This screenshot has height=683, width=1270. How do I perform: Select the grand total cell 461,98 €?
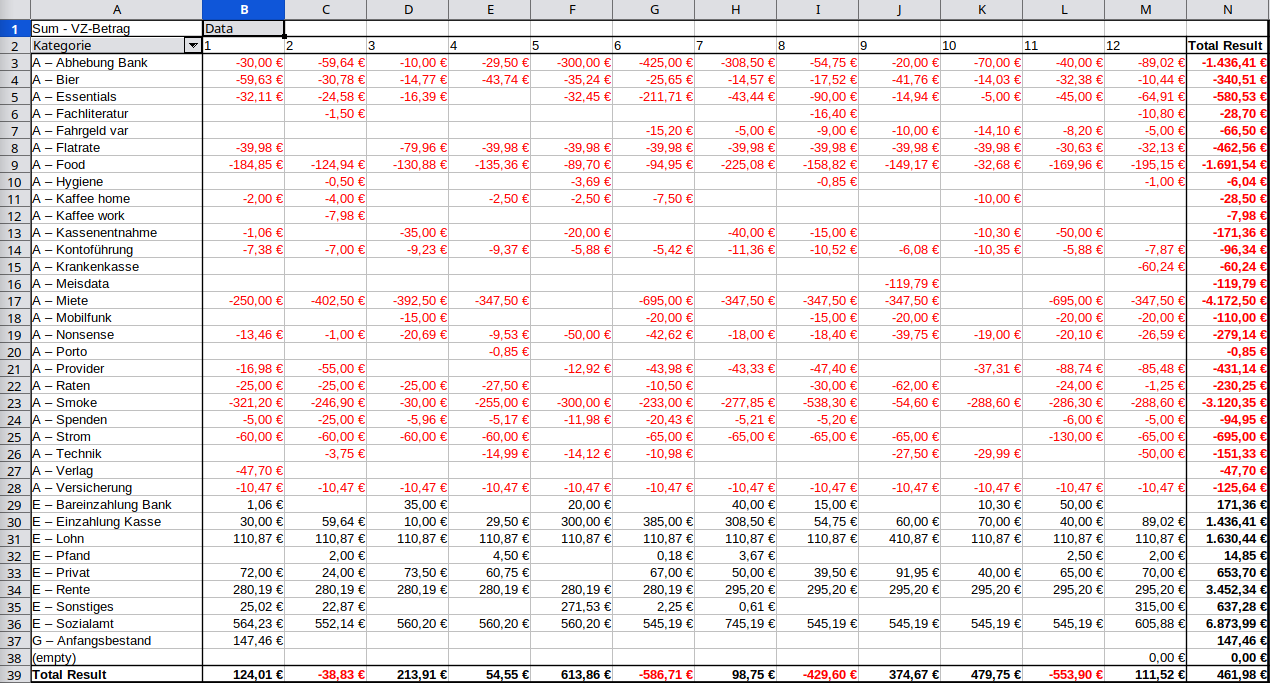(1227, 675)
